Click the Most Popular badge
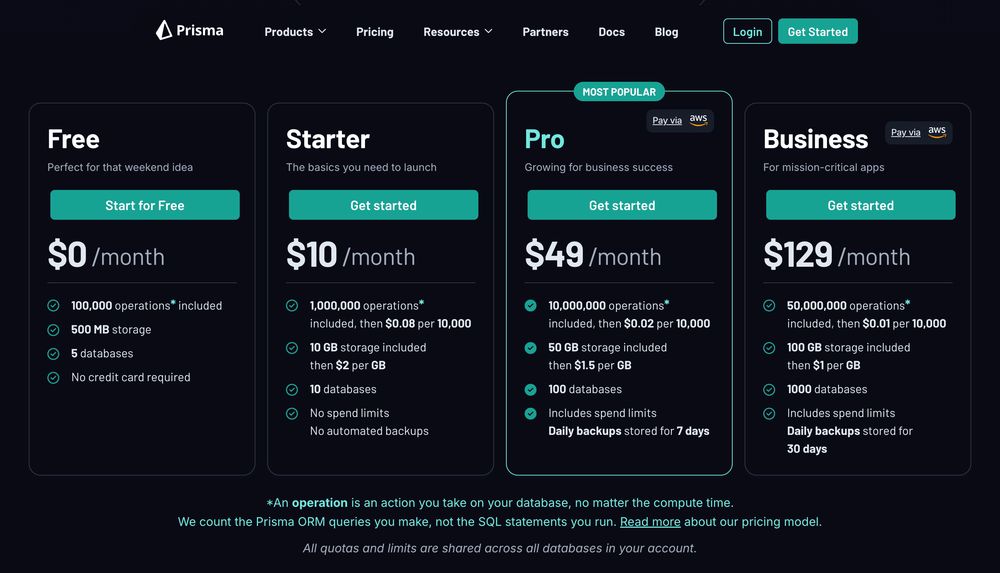 [619, 92]
